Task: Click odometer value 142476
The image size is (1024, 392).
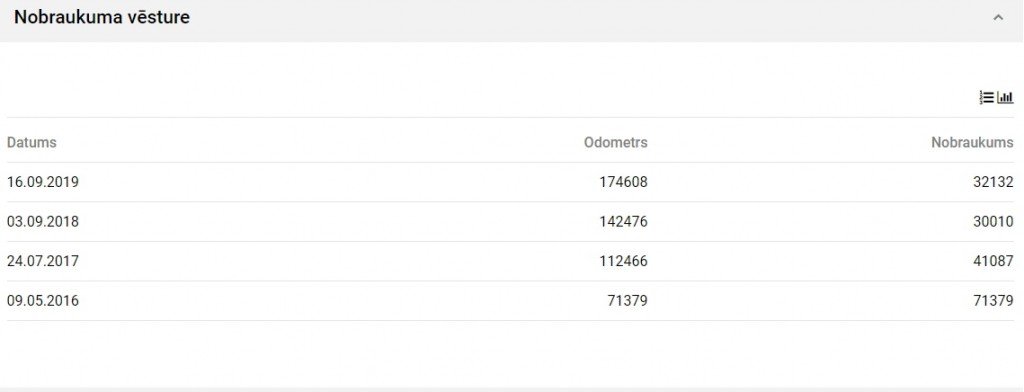Action: pos(624,222)
